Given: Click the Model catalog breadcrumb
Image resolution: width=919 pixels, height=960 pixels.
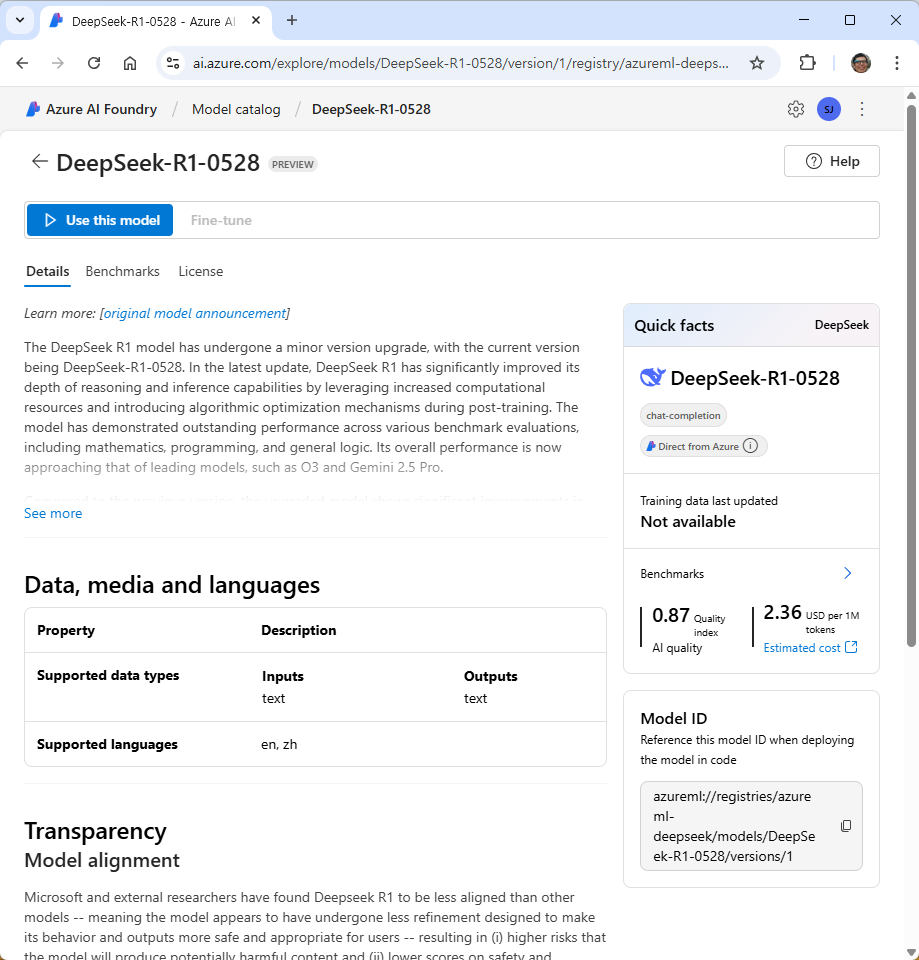Looking at the screenshot, I should (236, 109).
